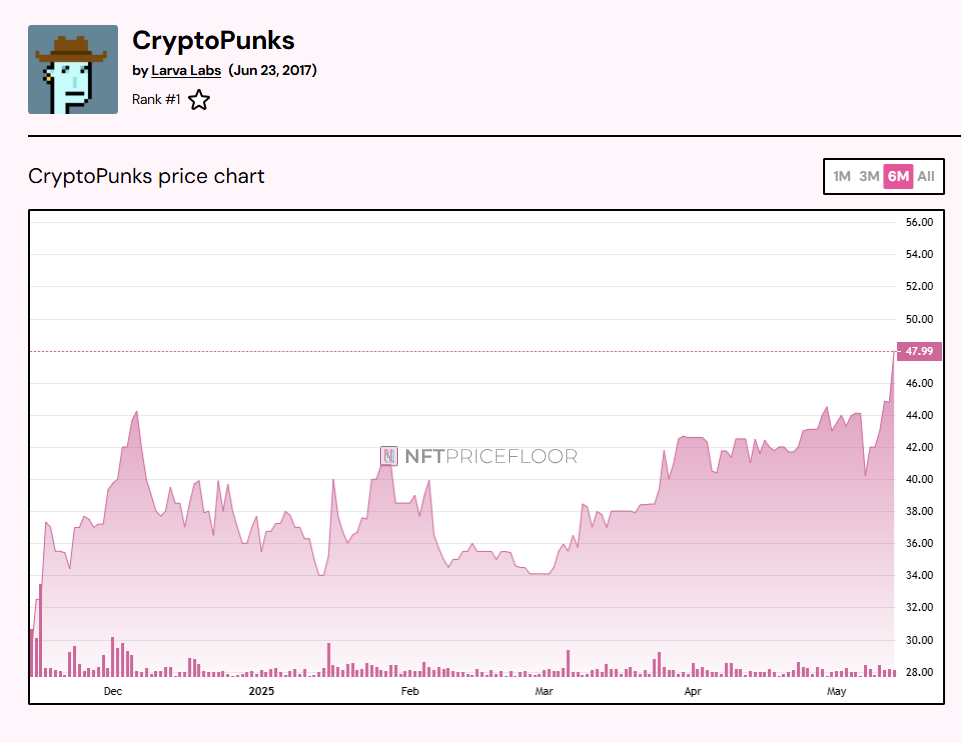
Task: Show the All time range chart
Action: coord(925,177)
